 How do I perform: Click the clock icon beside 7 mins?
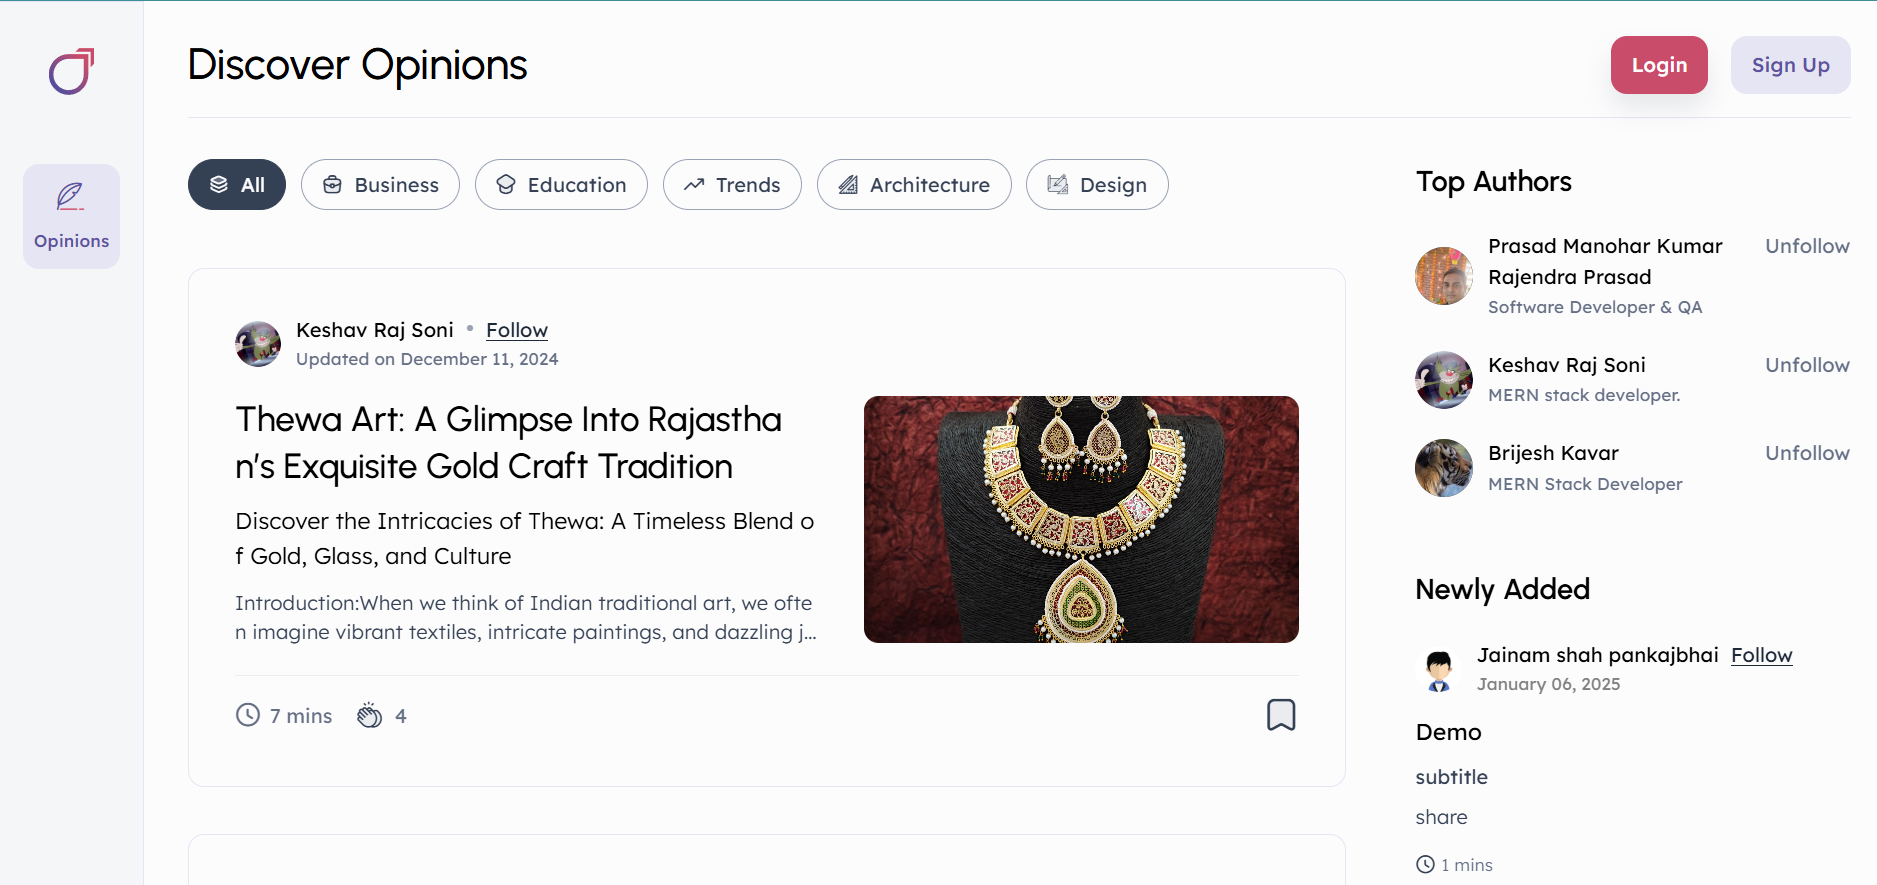click(x=248, y=715)
